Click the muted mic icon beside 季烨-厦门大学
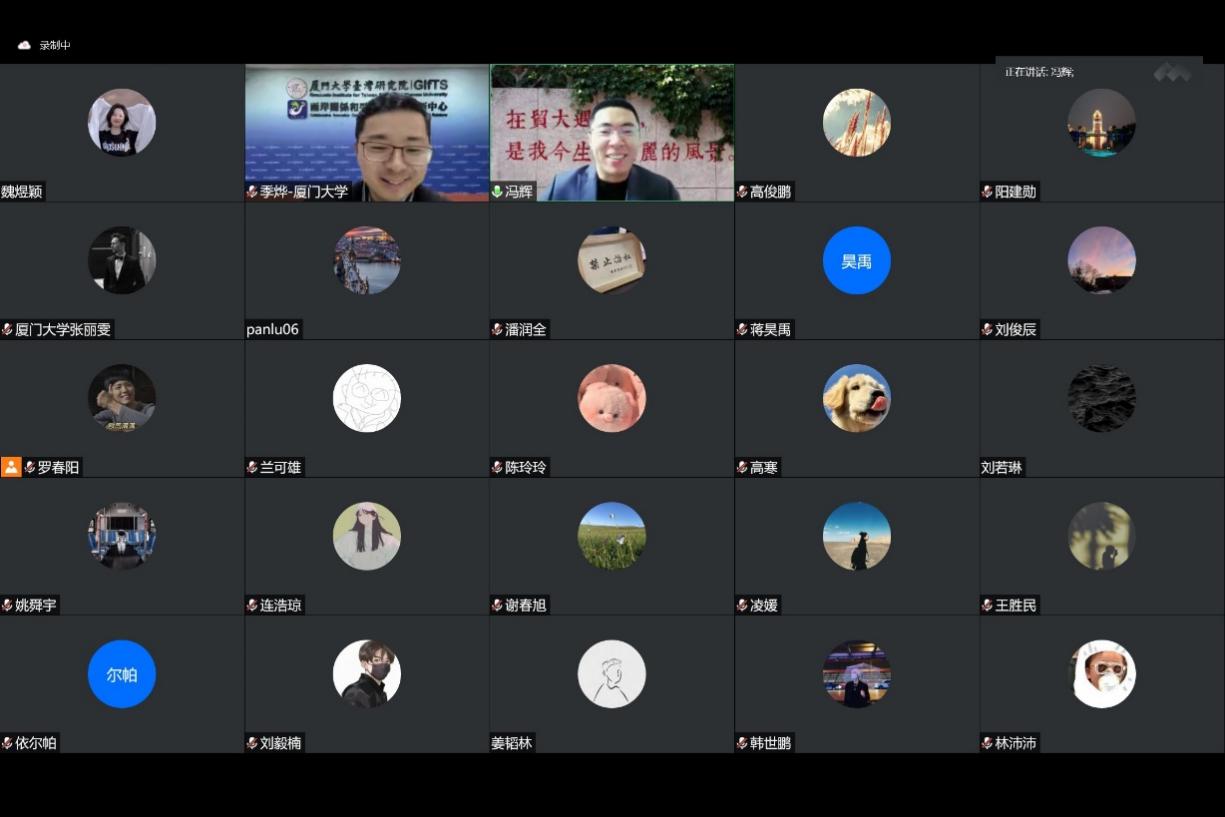1225x817 pixels. click(x=252, y=192)
